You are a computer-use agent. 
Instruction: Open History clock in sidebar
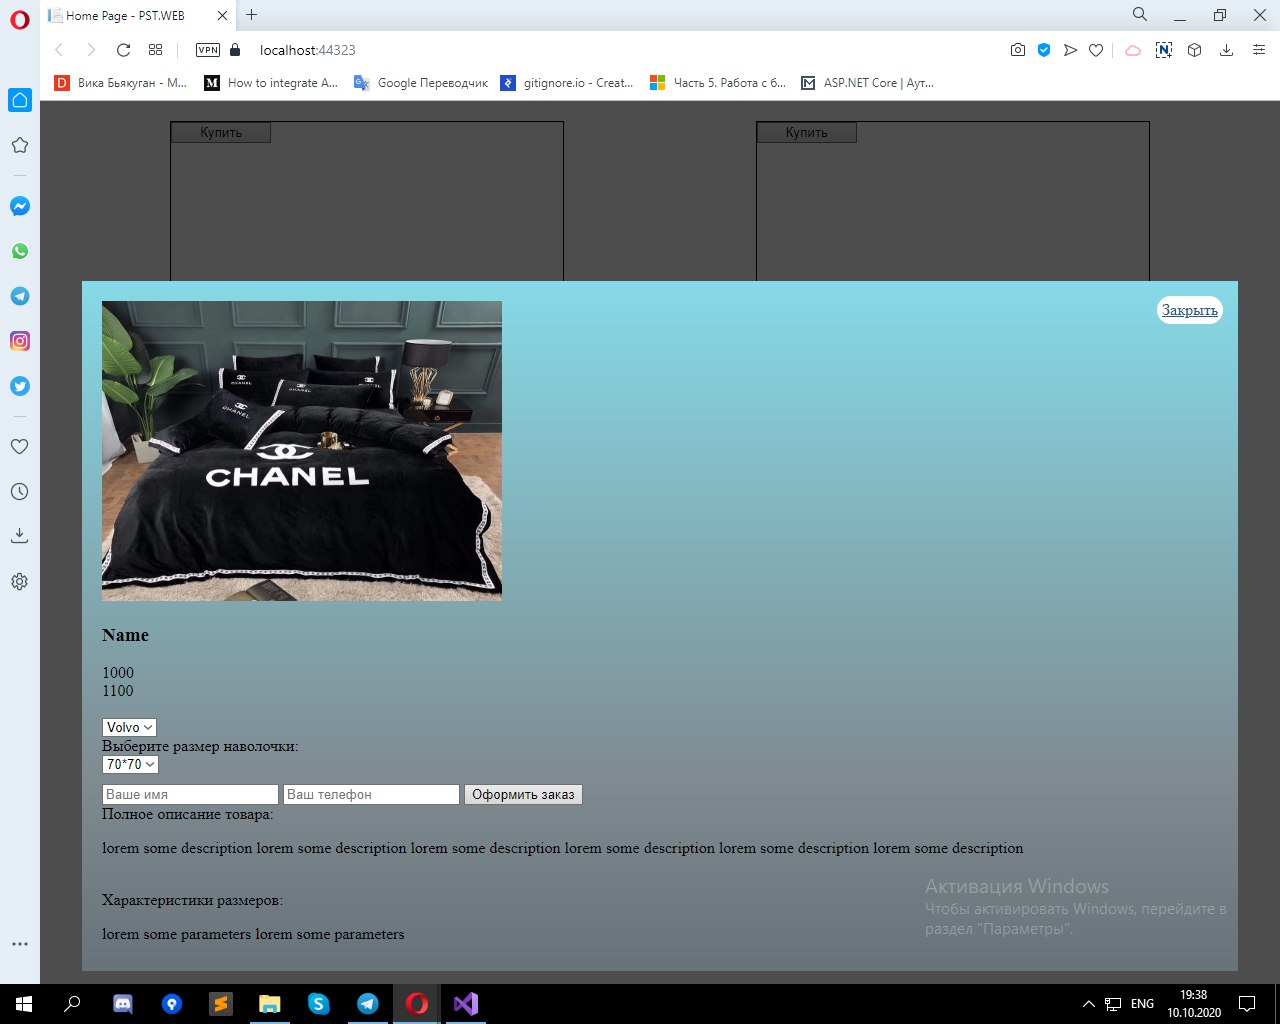point(20,492)
